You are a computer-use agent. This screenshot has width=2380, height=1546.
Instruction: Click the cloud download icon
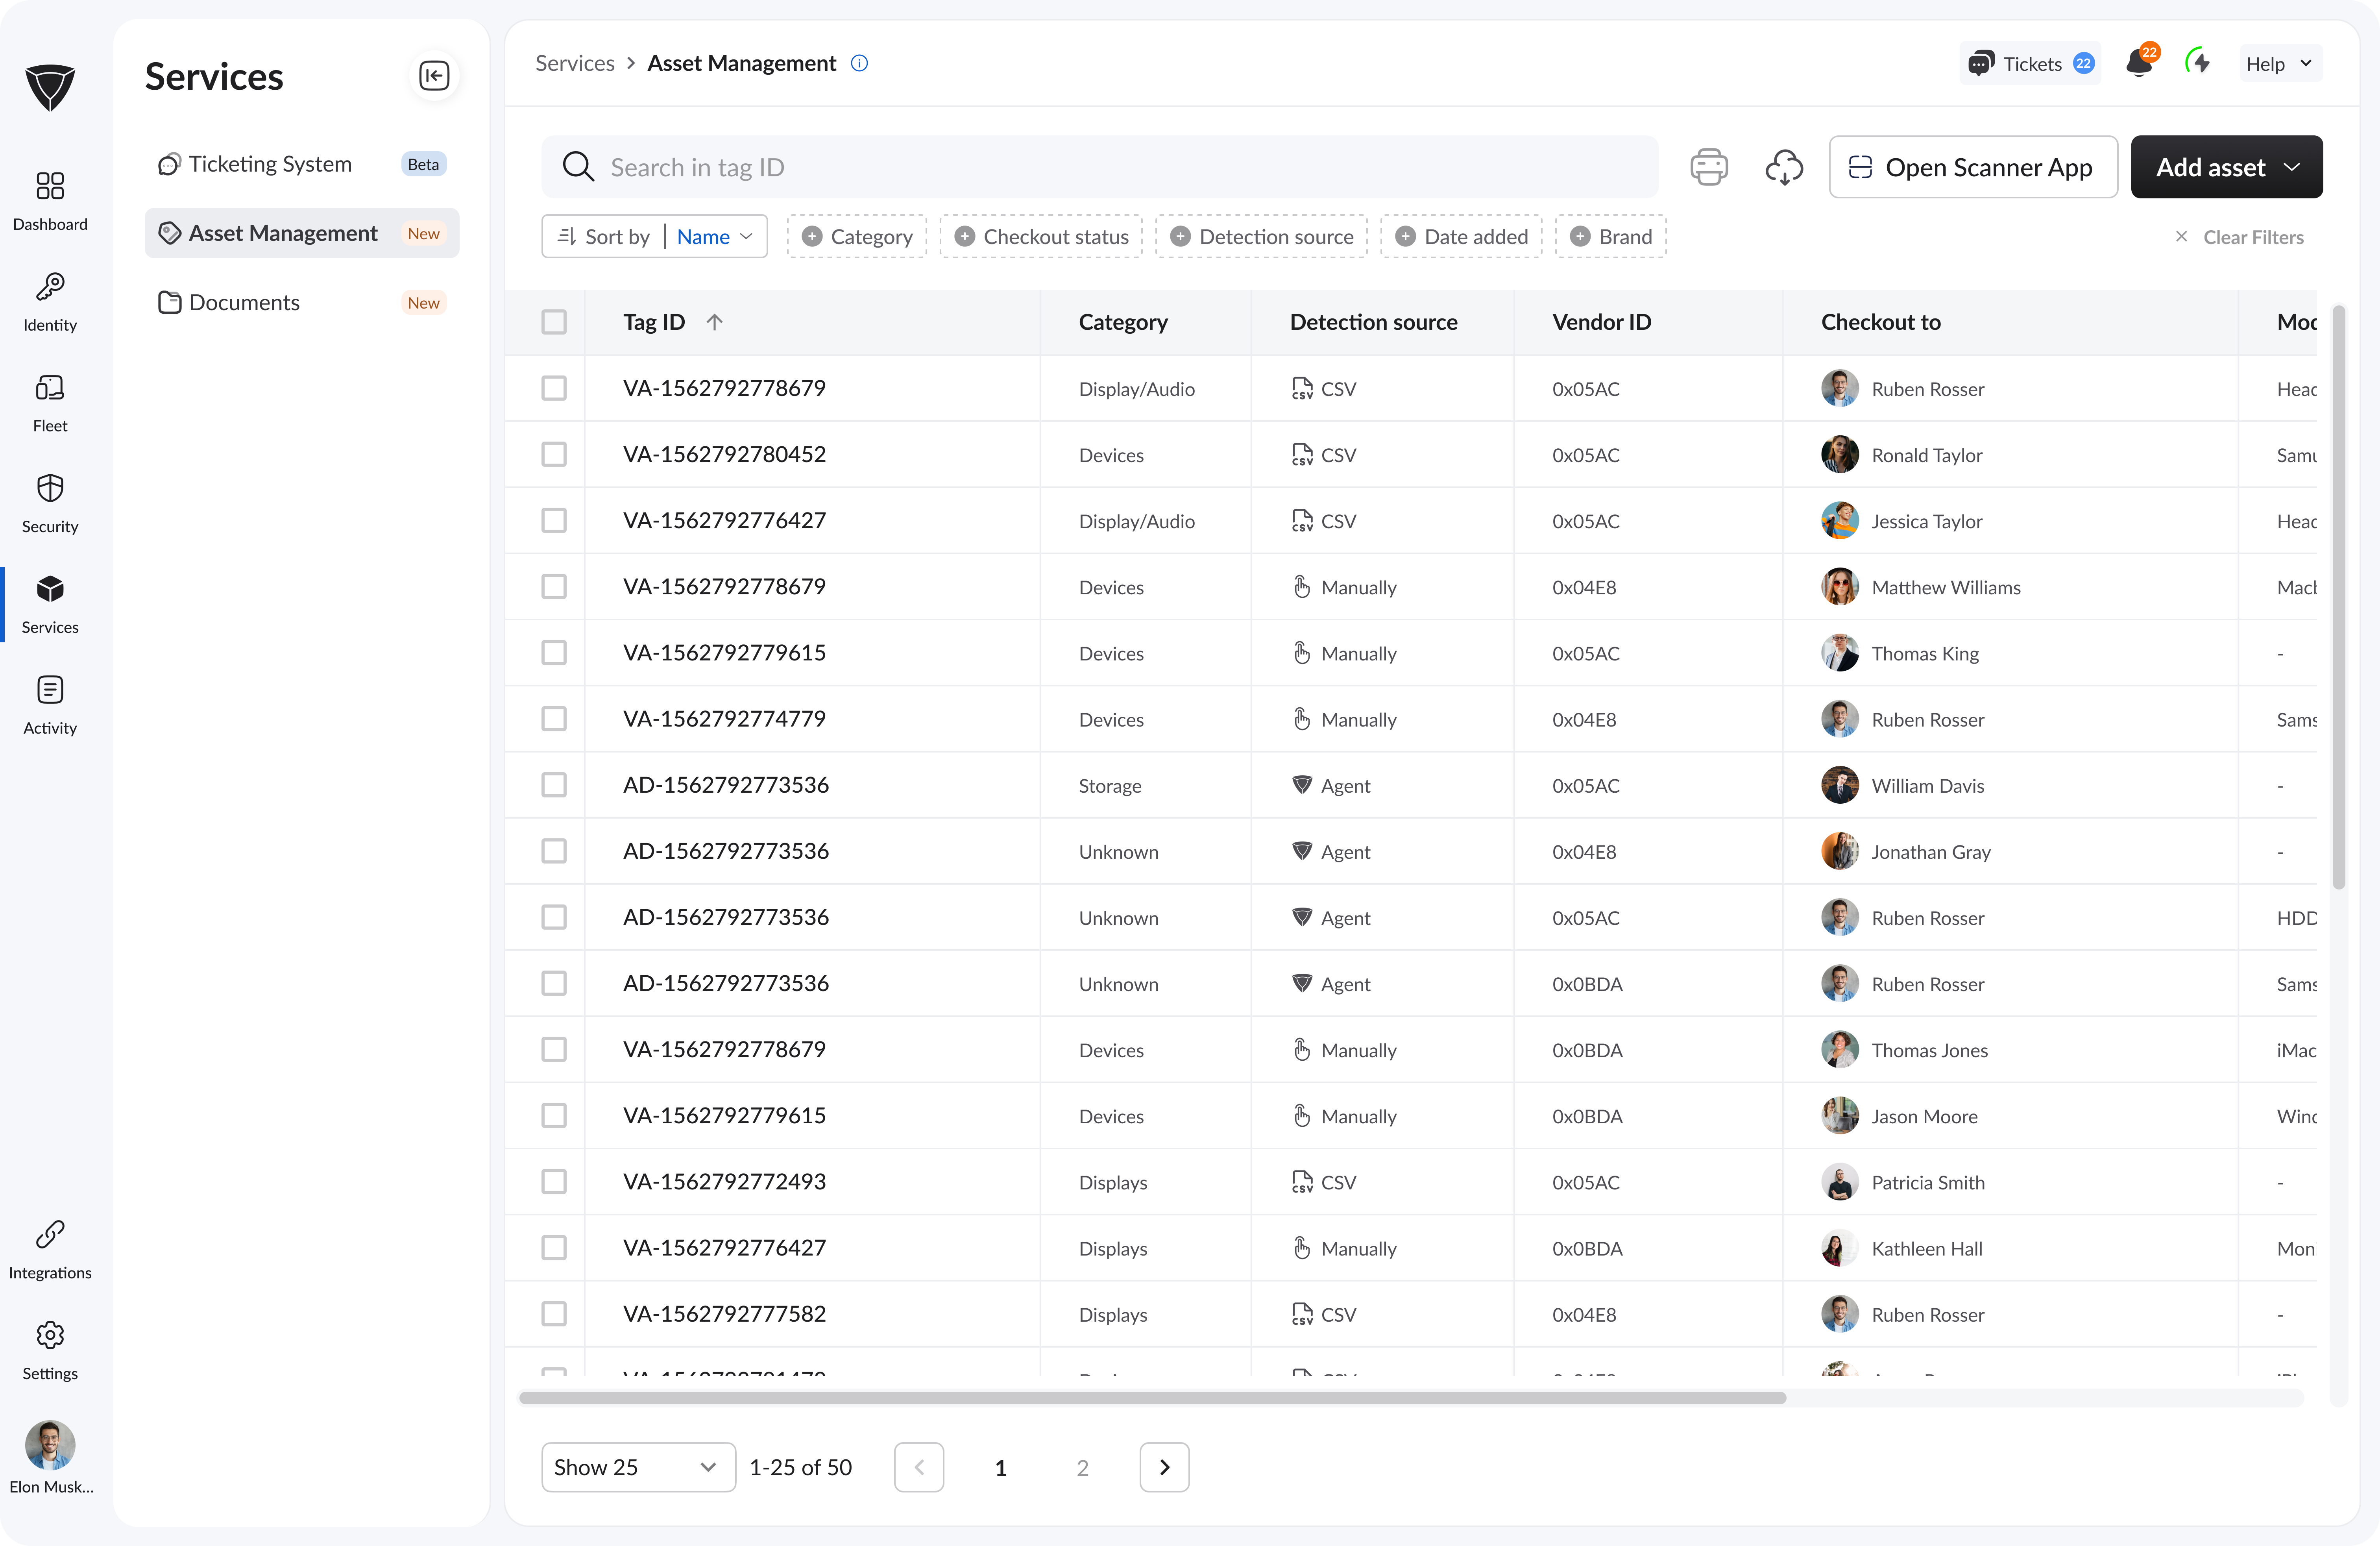[x=1783, y=167]
